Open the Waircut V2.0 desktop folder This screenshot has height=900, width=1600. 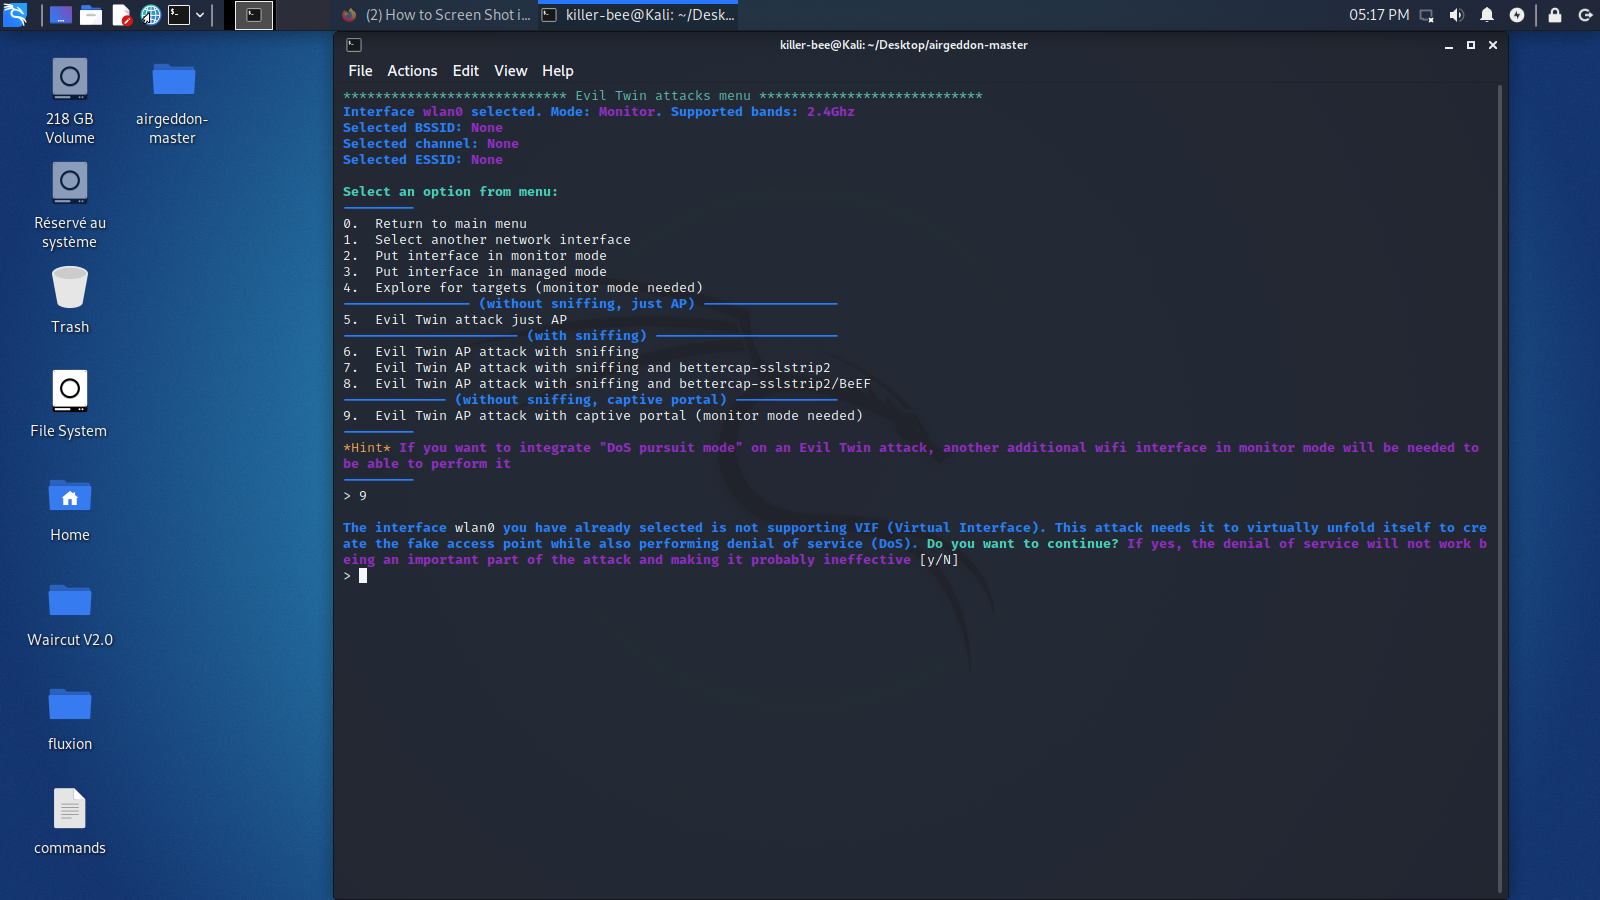pos(70,613)
